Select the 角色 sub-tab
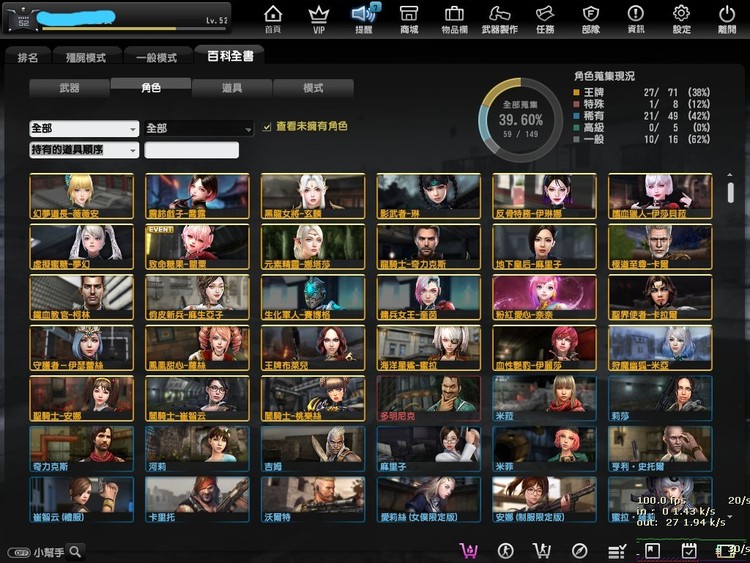The width and height of the screenshot is (750, 563). [x=151, y=88]
